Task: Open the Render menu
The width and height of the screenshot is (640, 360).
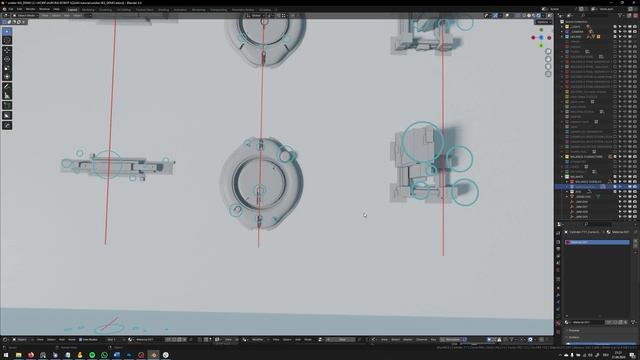Action: [x=31, y=9]
